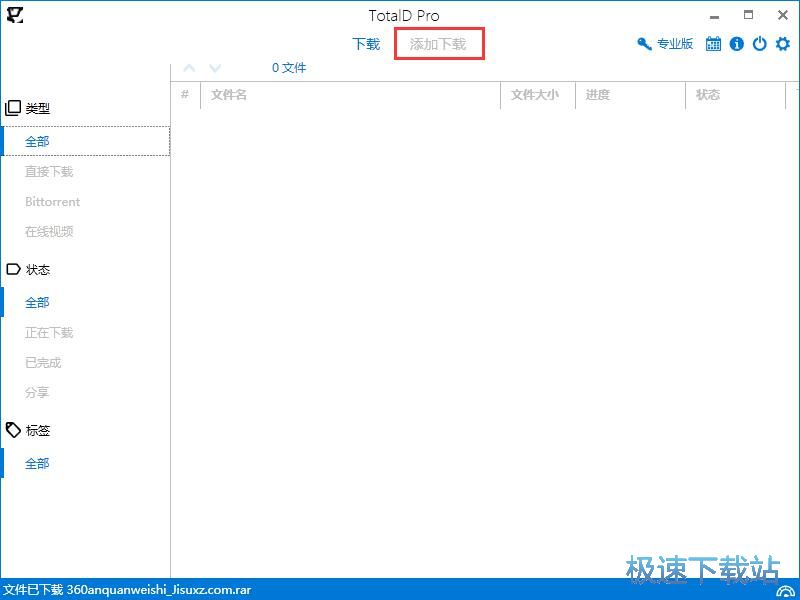This screenshot has height=600, width=800.
Task: Select 全部 under 类型
Action: tap(85, 141)
